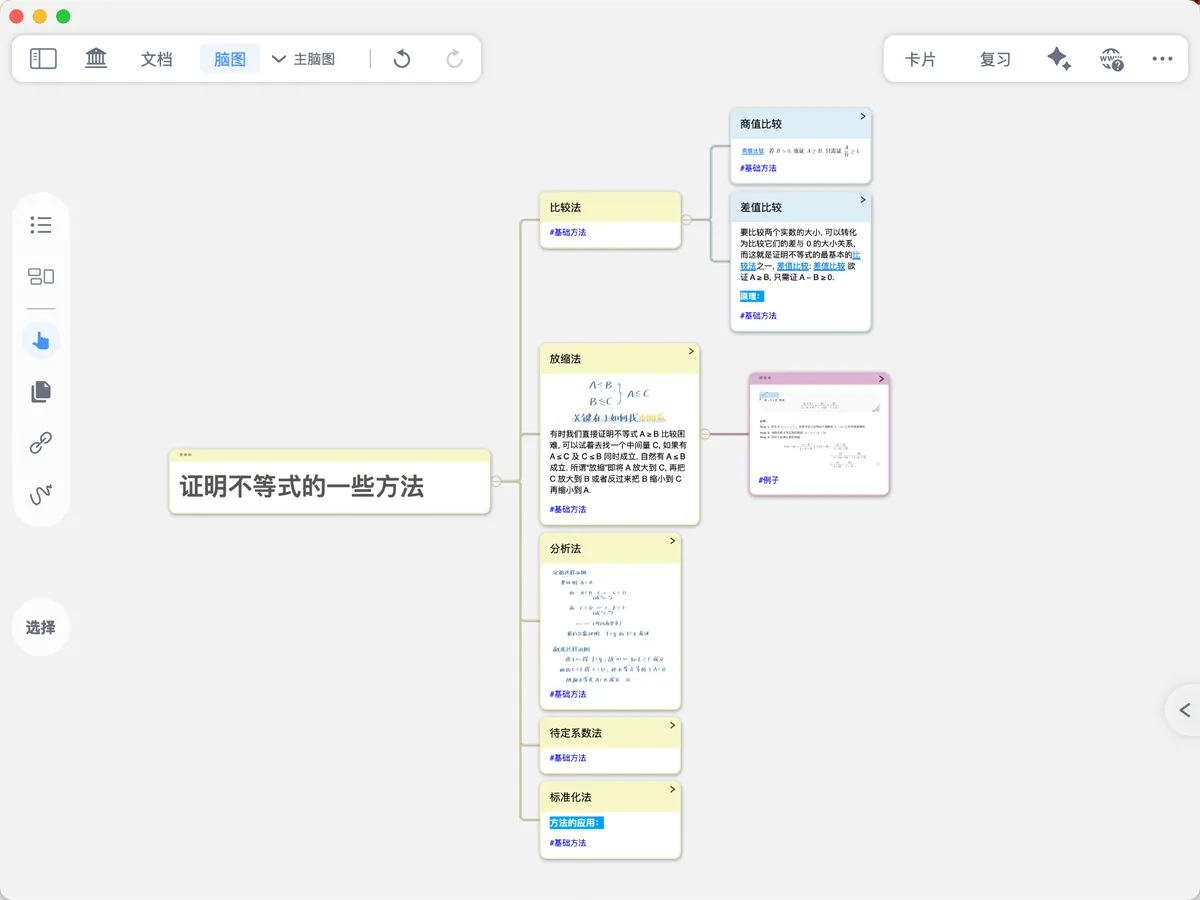Screen dimensions: 1200x900
Task: Click the handwritten note image in 放缩法
Action: tap(619, 401)
